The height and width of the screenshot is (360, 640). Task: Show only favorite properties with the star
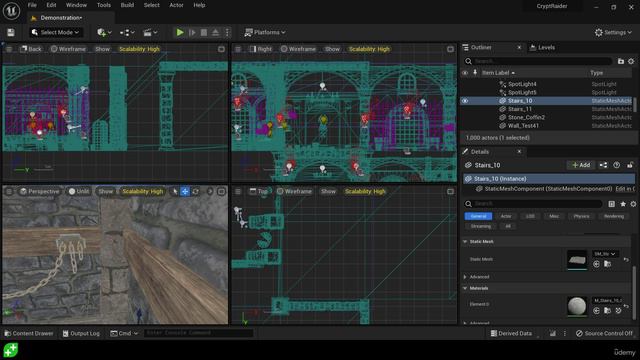[x=623, y=204]
